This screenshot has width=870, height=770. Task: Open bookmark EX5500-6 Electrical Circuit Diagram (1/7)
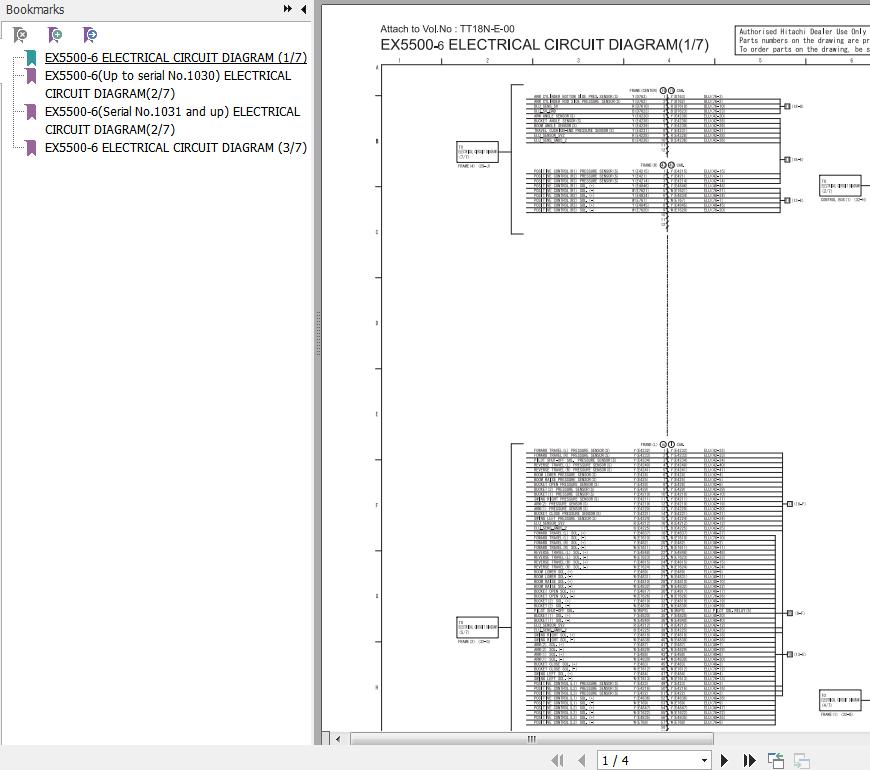175,58
